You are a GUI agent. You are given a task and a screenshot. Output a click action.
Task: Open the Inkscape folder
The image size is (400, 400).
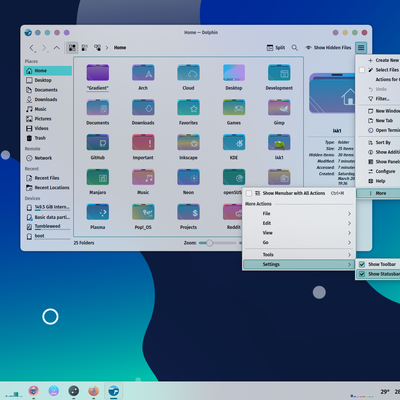[x=188, y=147]
